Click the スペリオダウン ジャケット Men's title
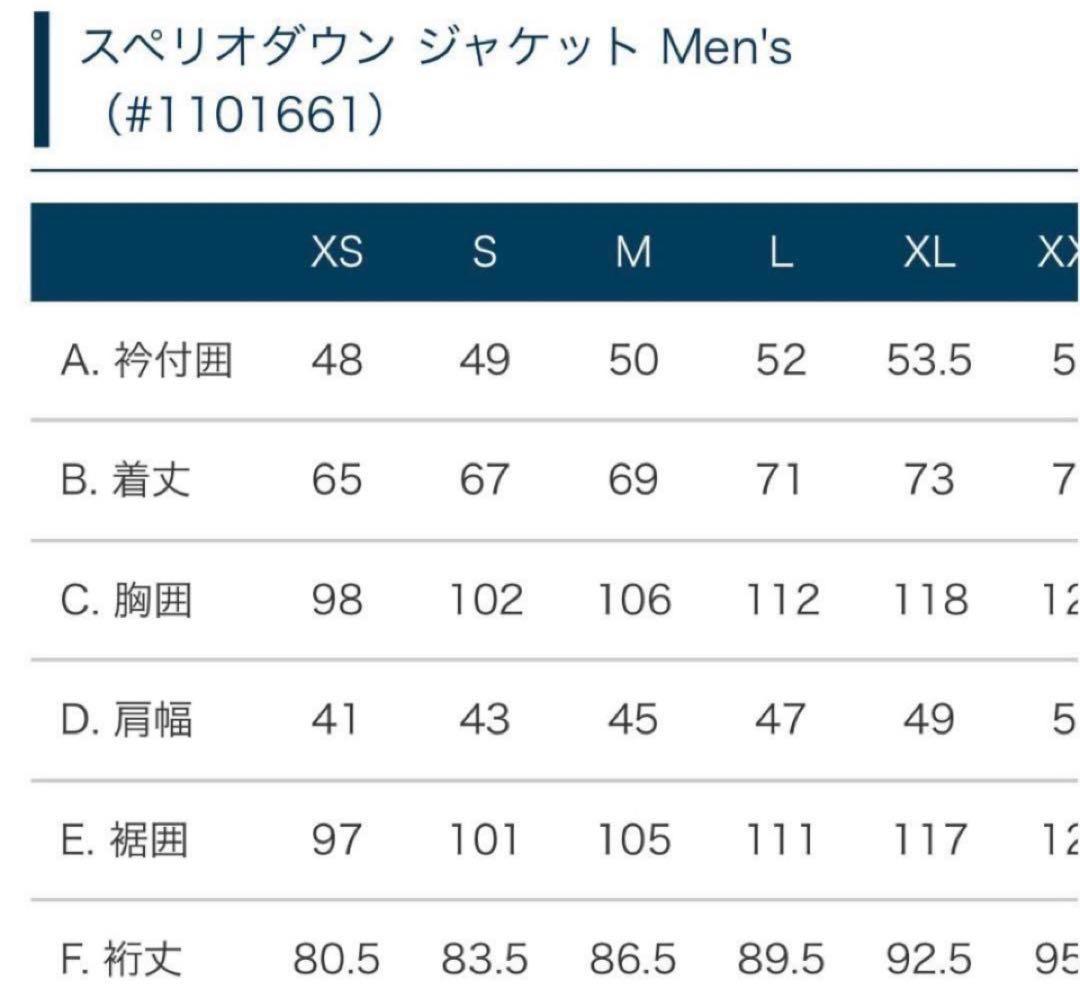This screenshot has width=1080, height=1007. click(x=435, y=50)
